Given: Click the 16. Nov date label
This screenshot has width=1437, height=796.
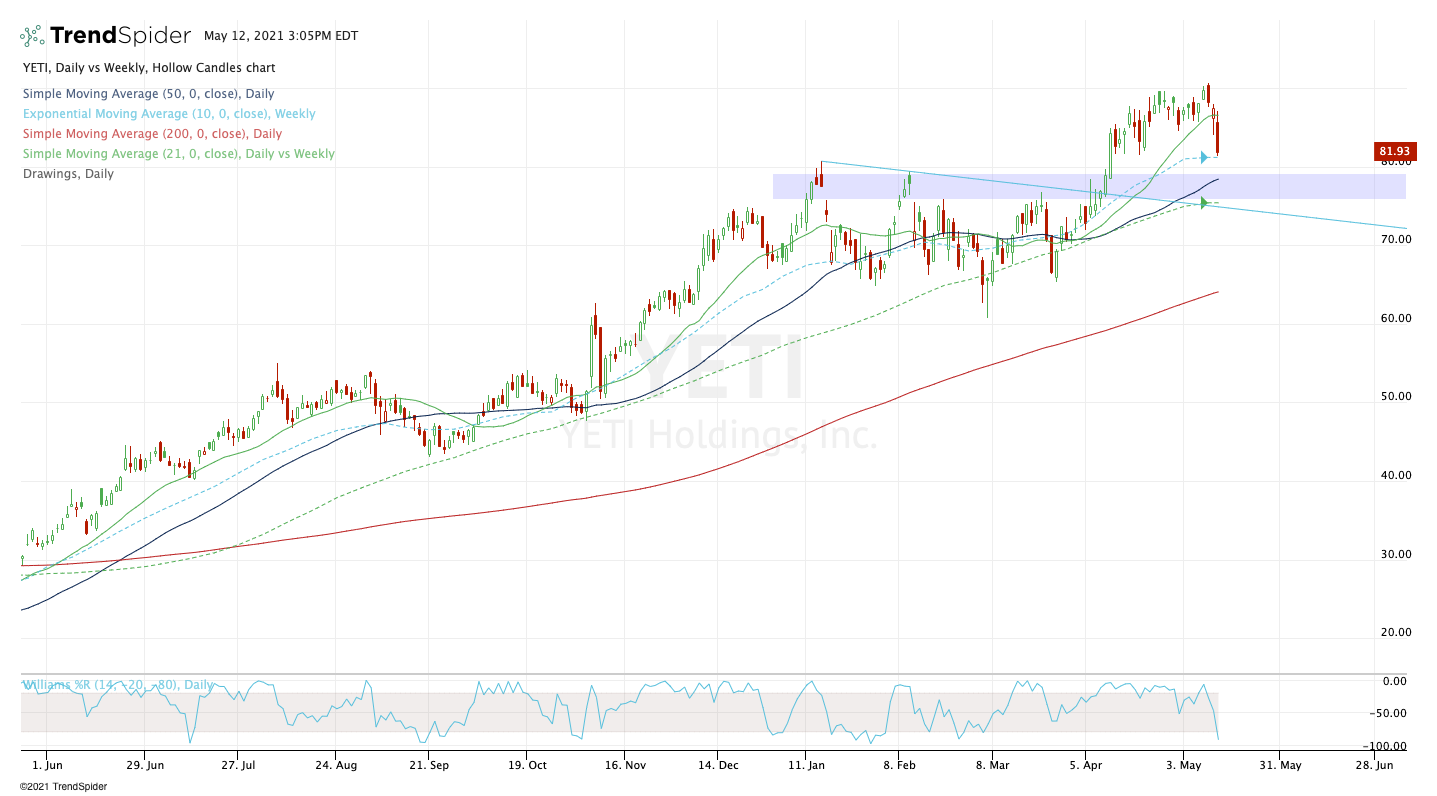Looking at the screenshot, I should [x=623, y=766].
